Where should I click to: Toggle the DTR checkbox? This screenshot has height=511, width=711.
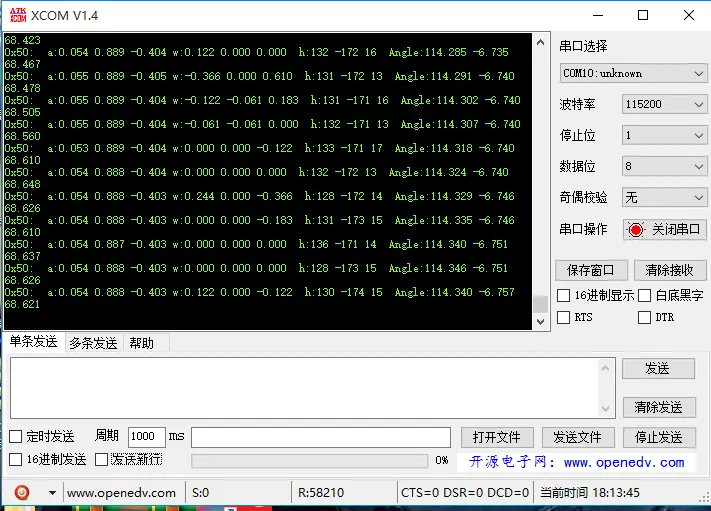(x=644, y=317)
